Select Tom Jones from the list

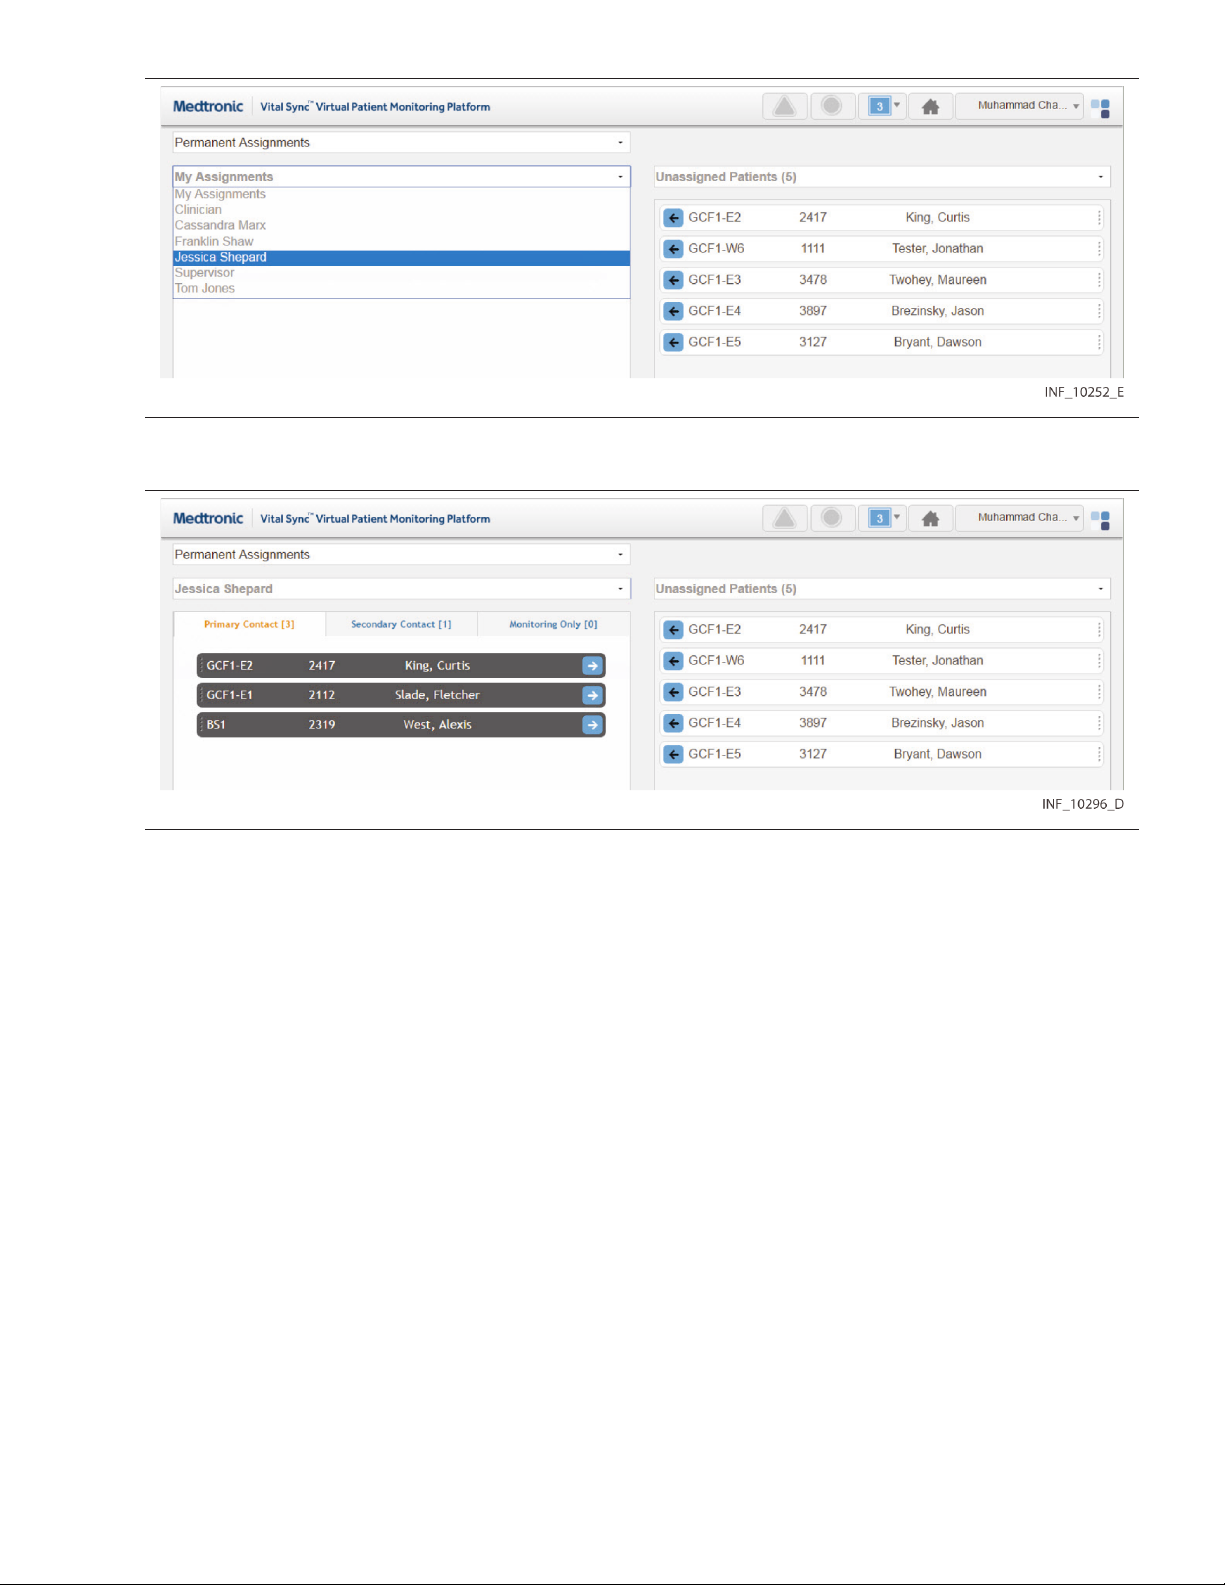click(x=402, y=289)
